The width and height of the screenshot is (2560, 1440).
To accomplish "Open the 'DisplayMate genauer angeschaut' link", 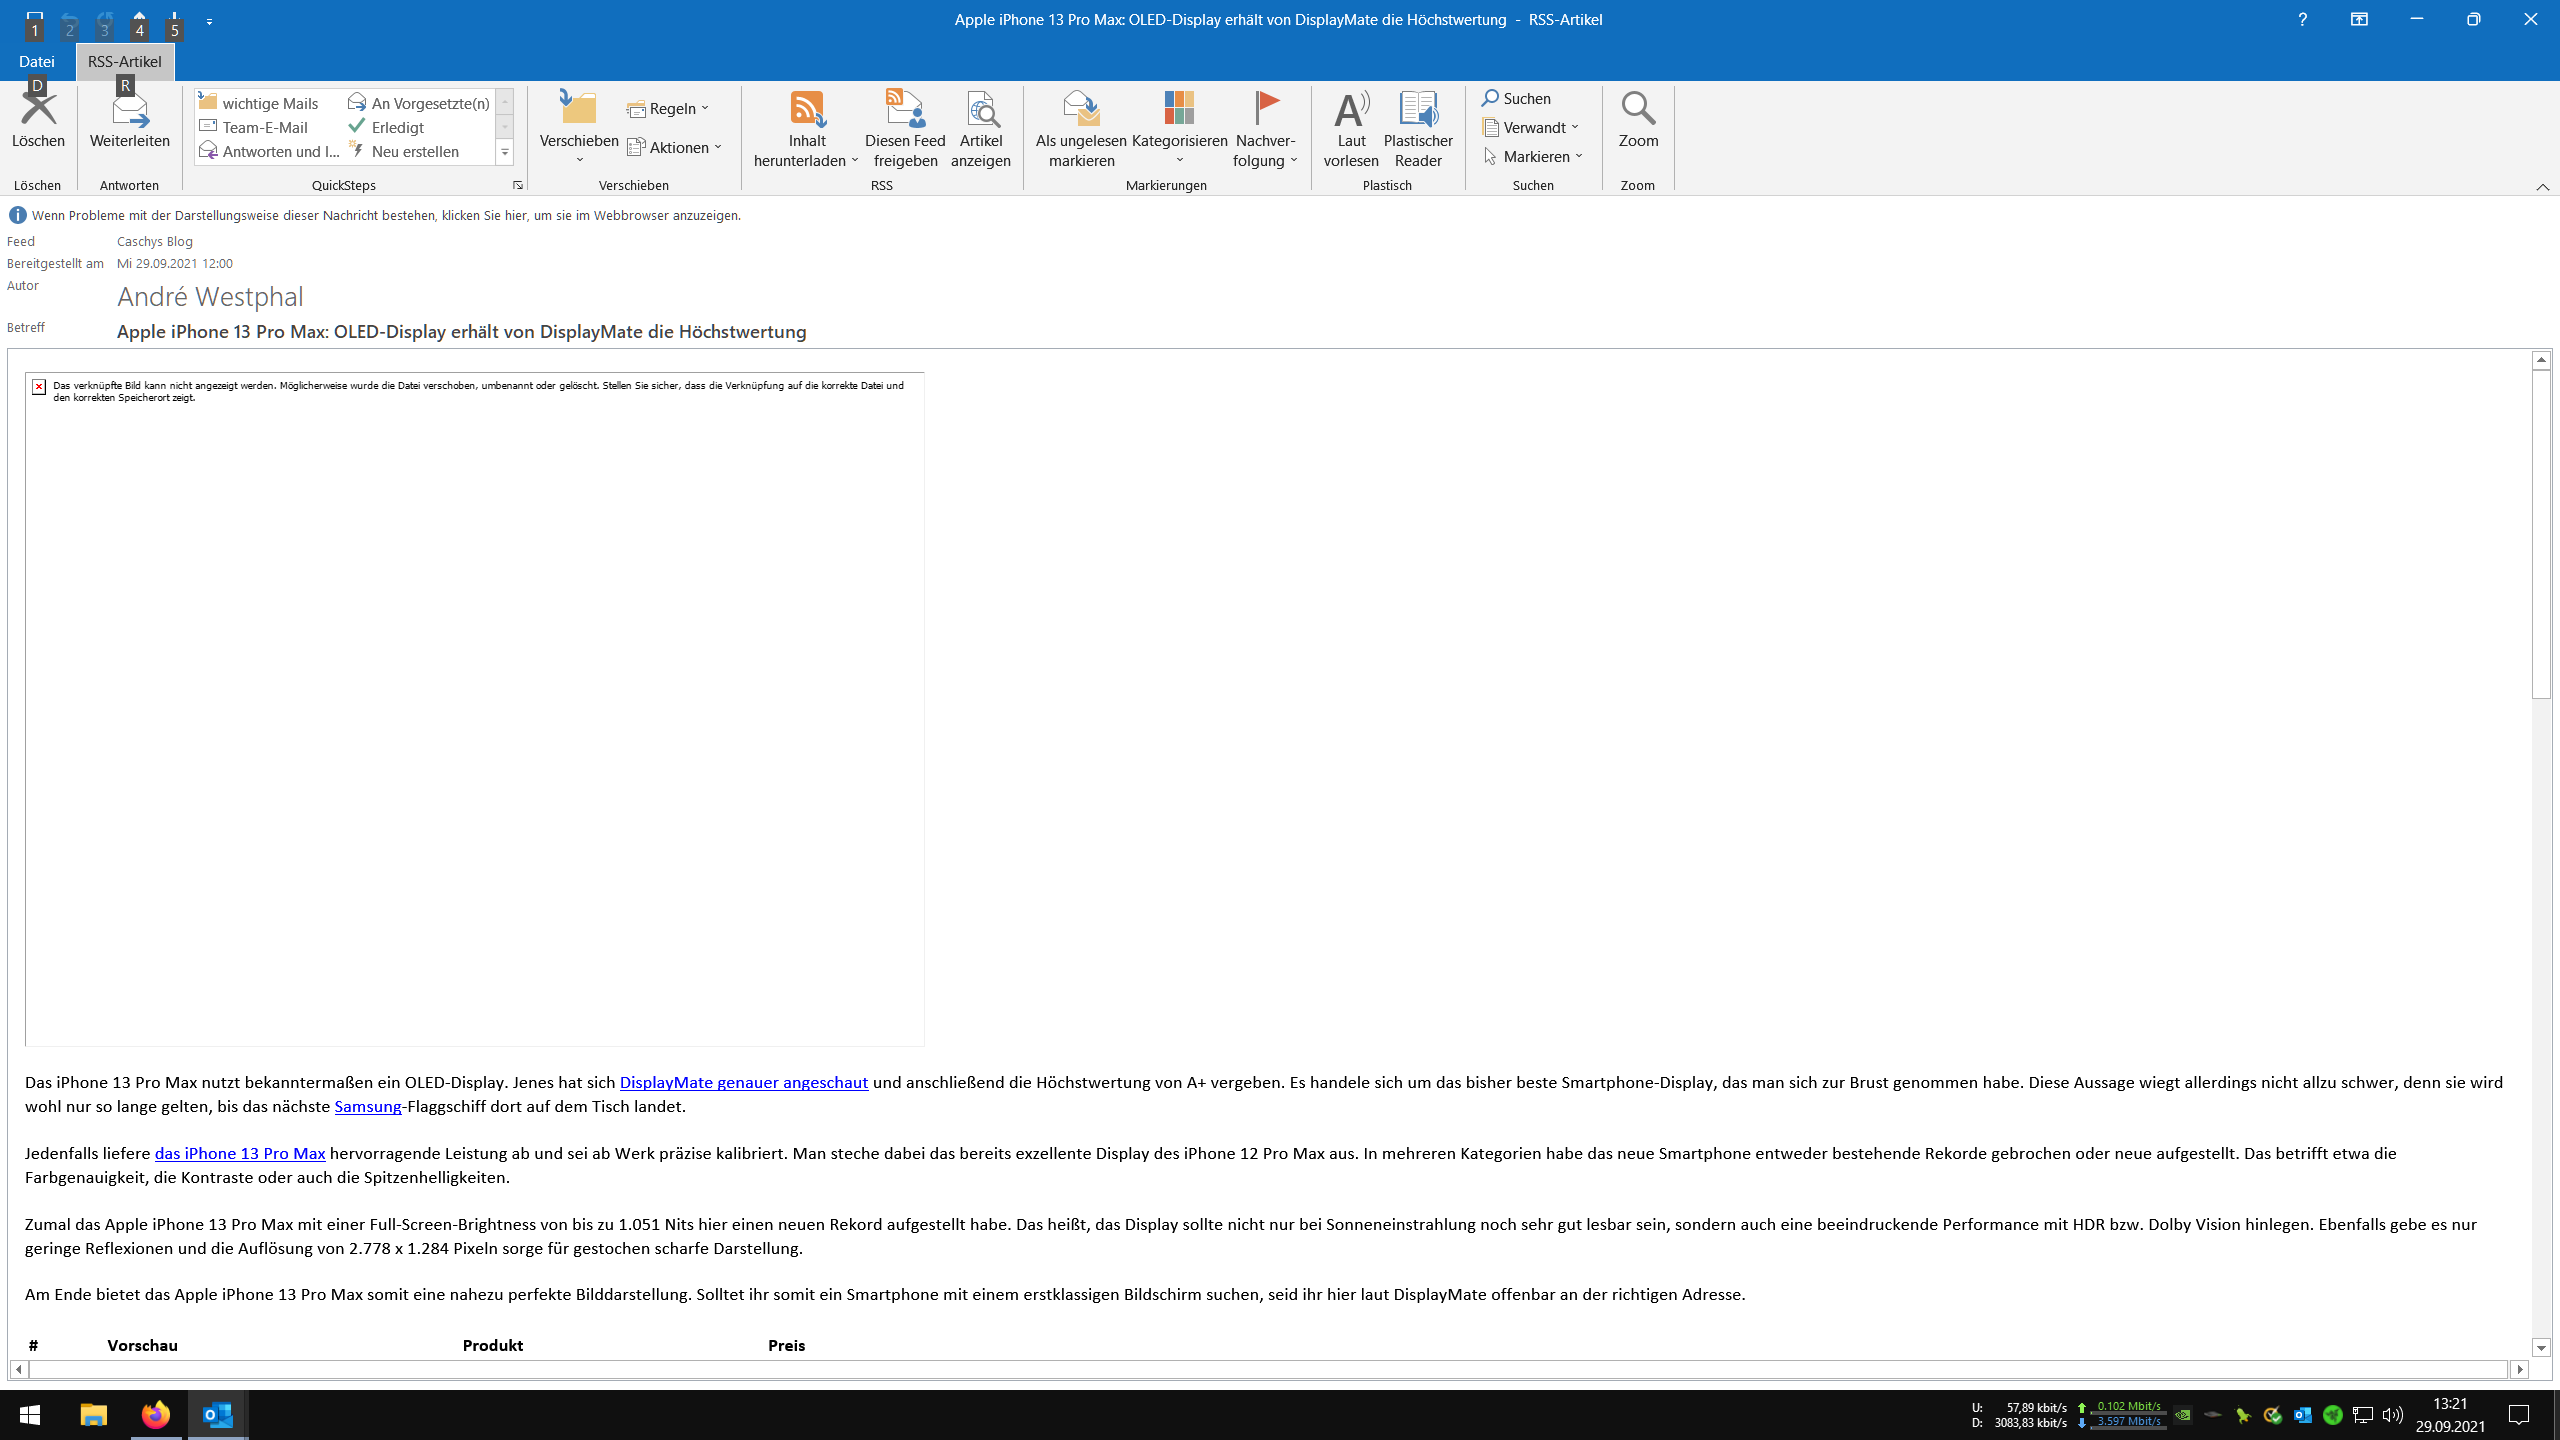I will [x=744, y=1082].
